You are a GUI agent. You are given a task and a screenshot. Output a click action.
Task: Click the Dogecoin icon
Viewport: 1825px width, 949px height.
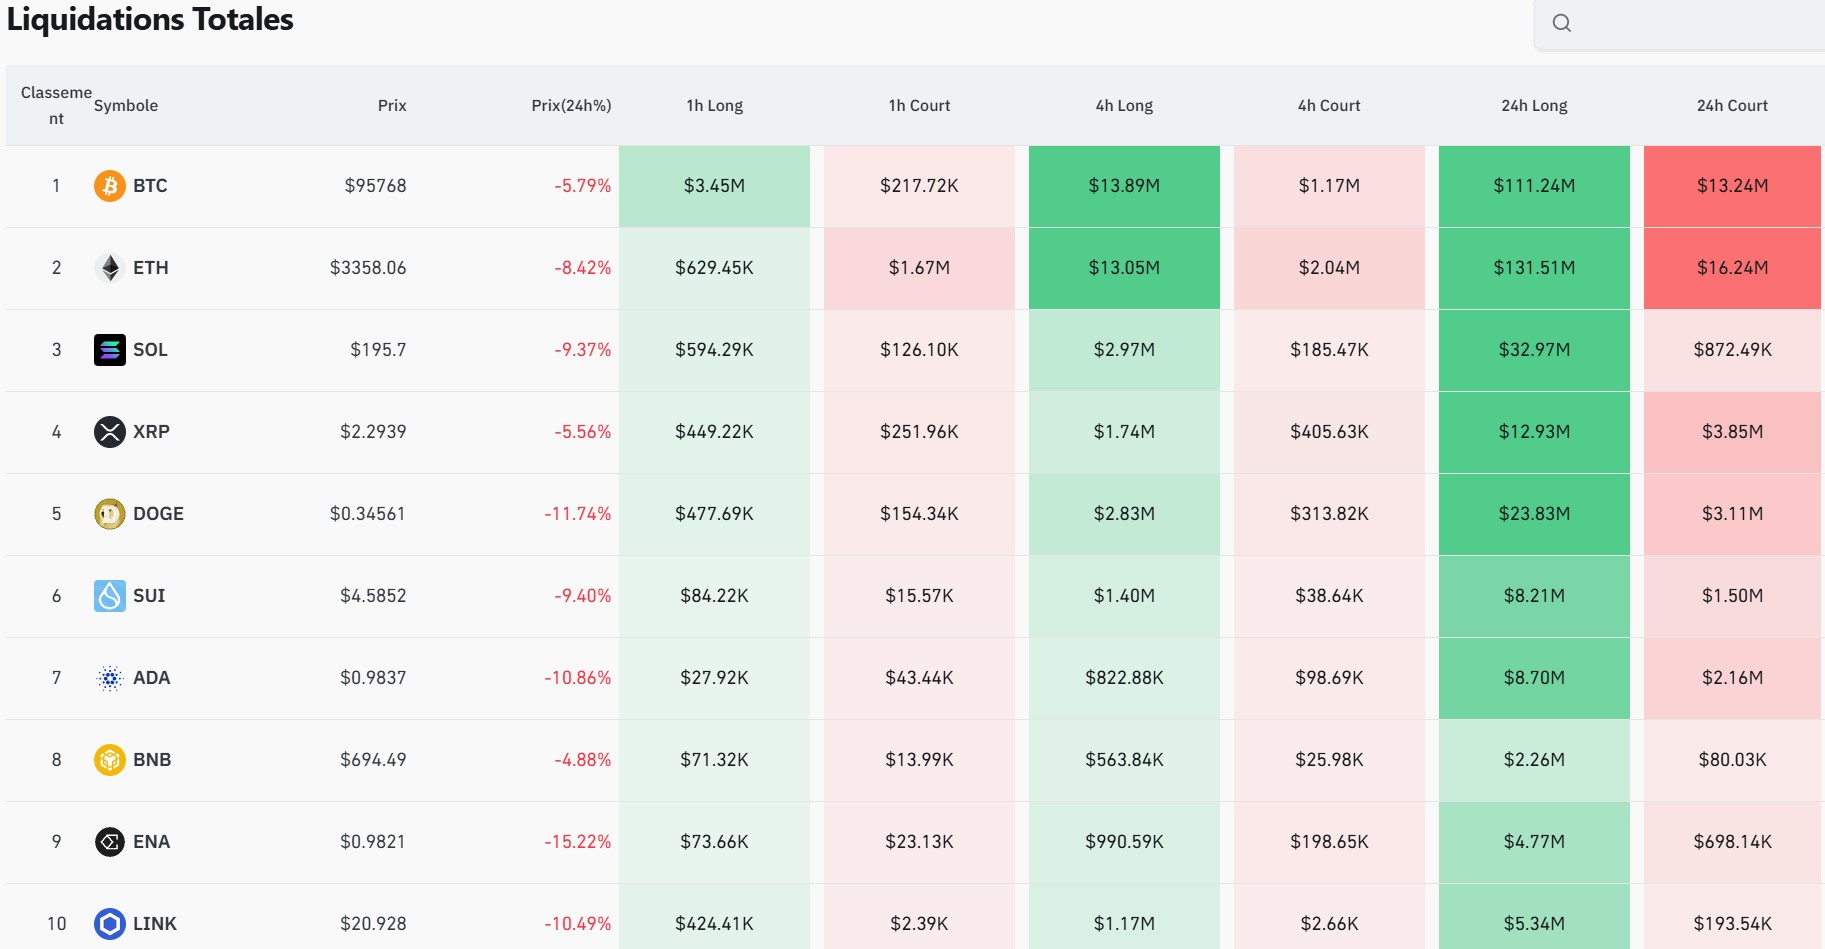109,514
